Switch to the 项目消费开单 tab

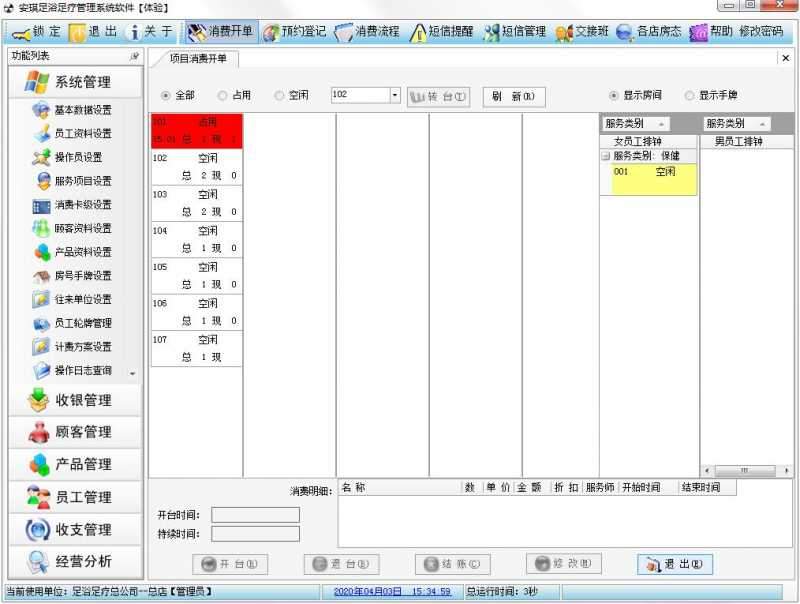(x=200, y=59)
